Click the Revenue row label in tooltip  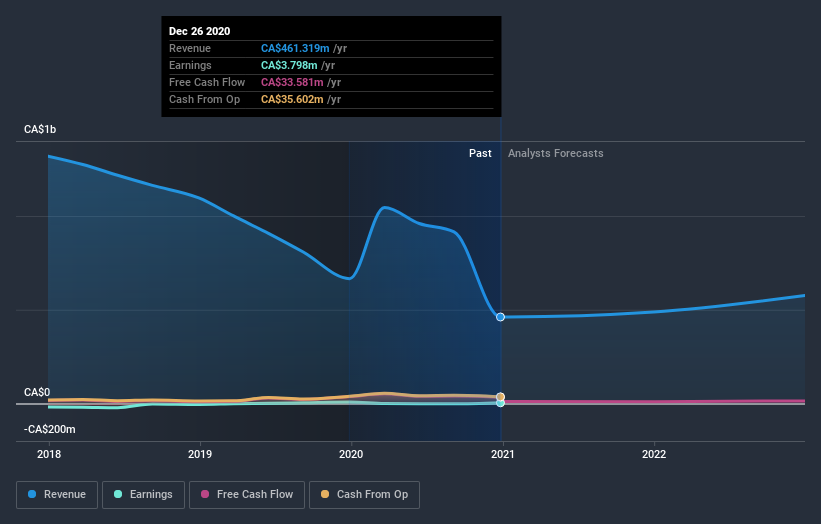(190, 48)
